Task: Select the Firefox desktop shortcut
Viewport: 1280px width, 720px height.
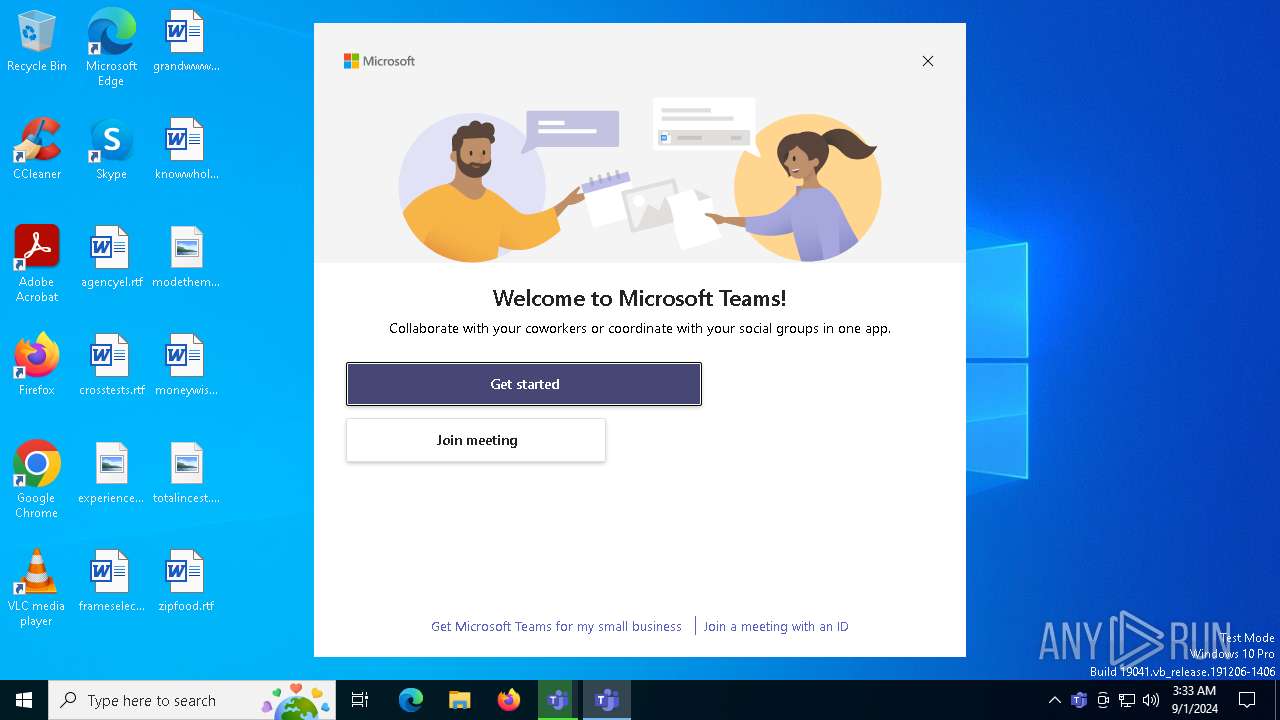Action: 37,366
